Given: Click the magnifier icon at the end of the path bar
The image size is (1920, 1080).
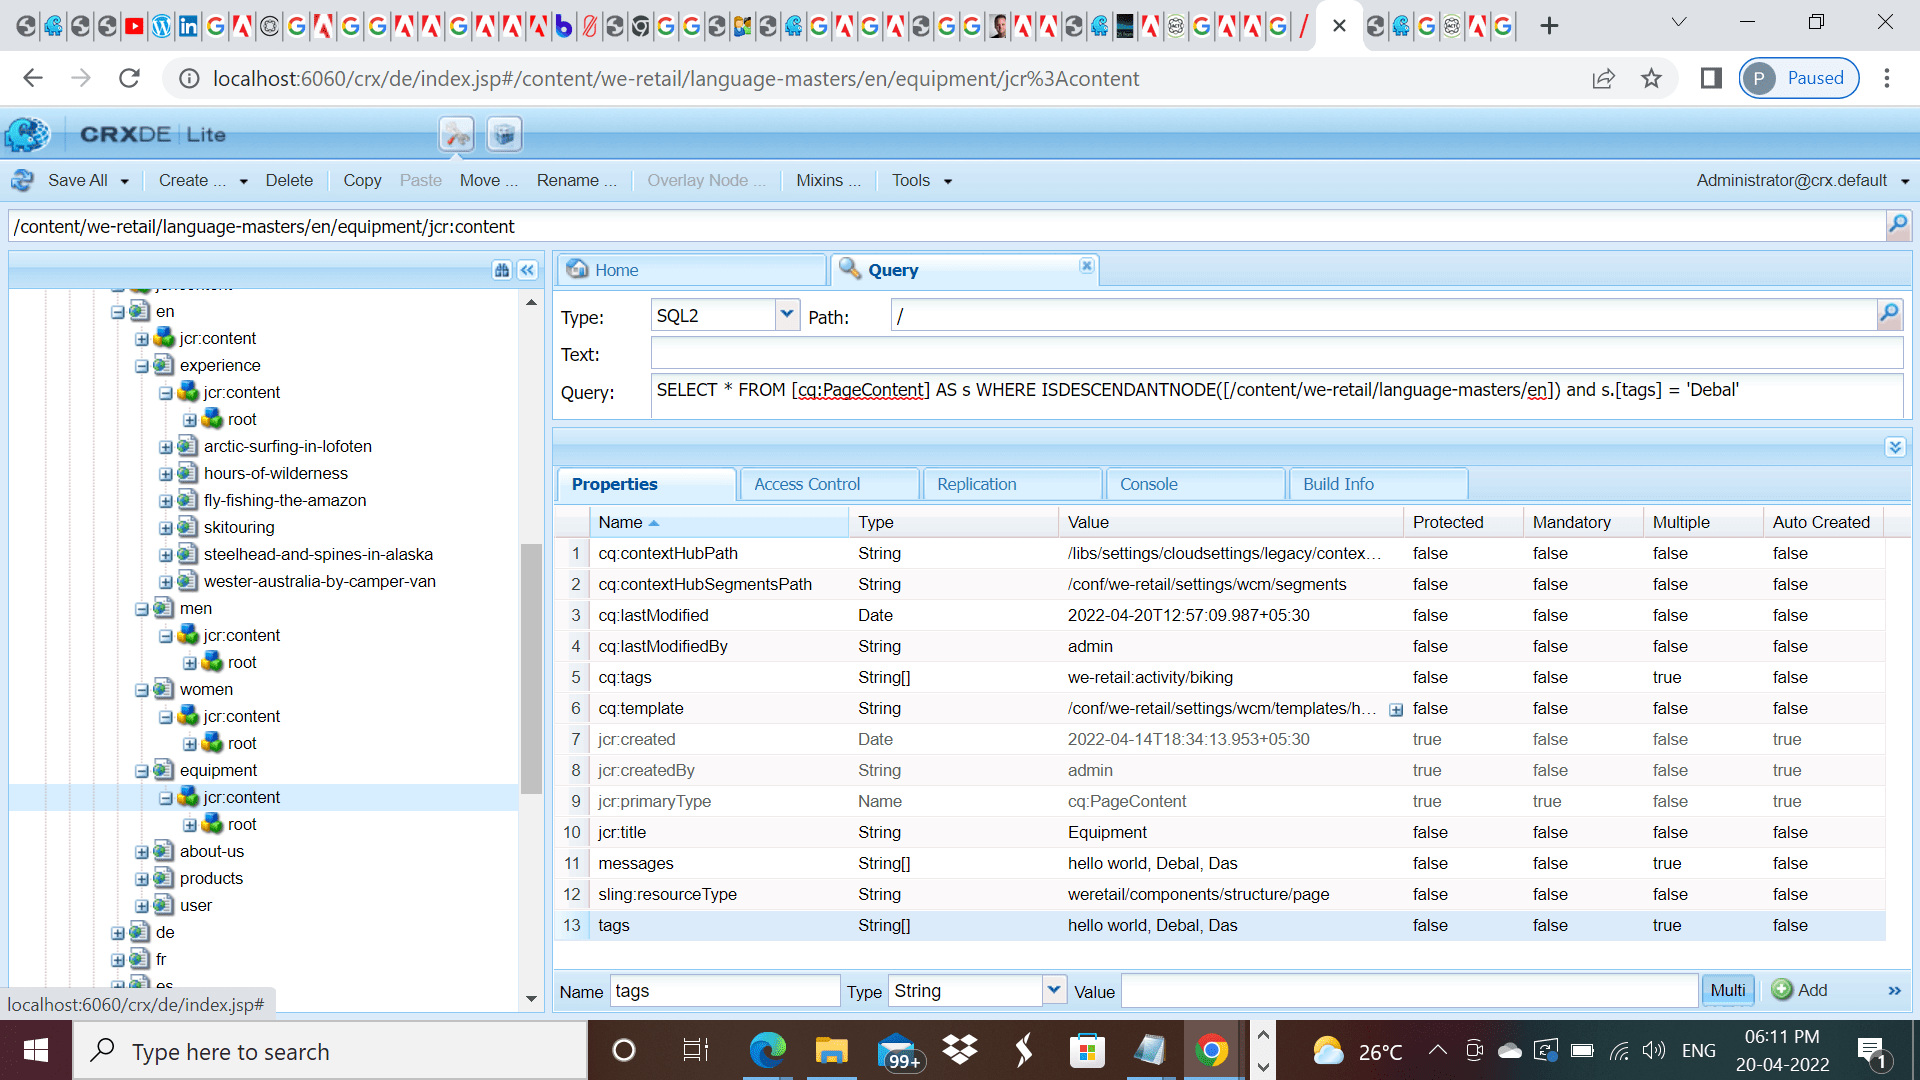Looking at the screenshot, I should point(1897,225).
